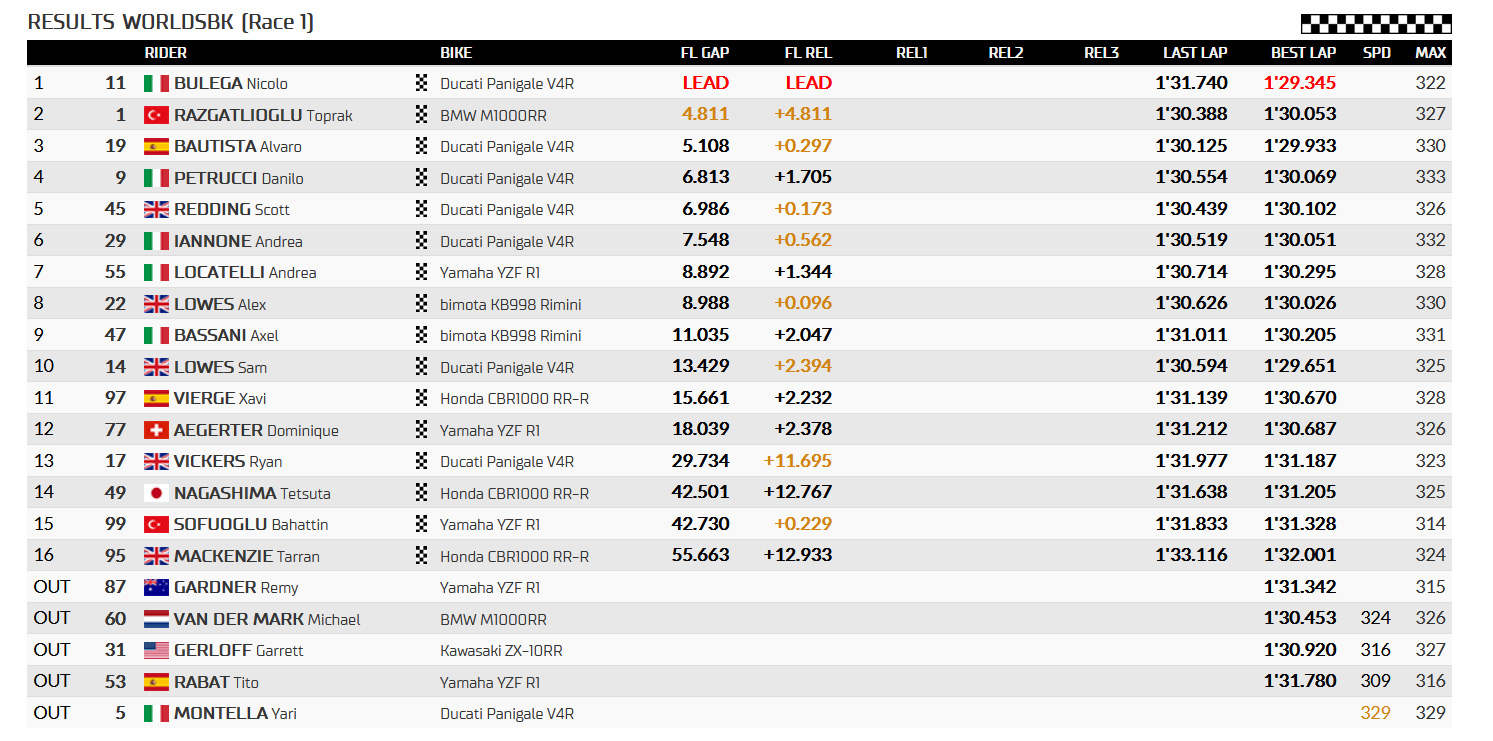Click the BEST LAP column header
Screen dimensions: 1493x741
click(x=1303, y=53)
